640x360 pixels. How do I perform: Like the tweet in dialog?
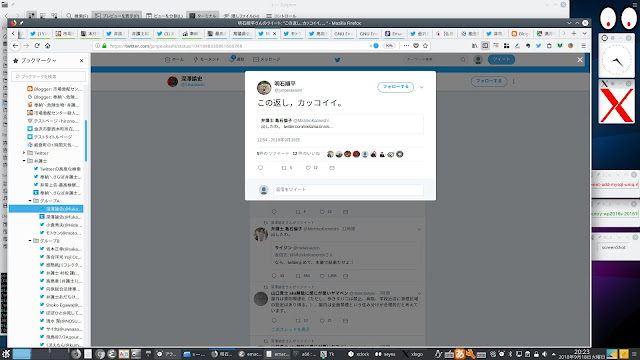308,168
